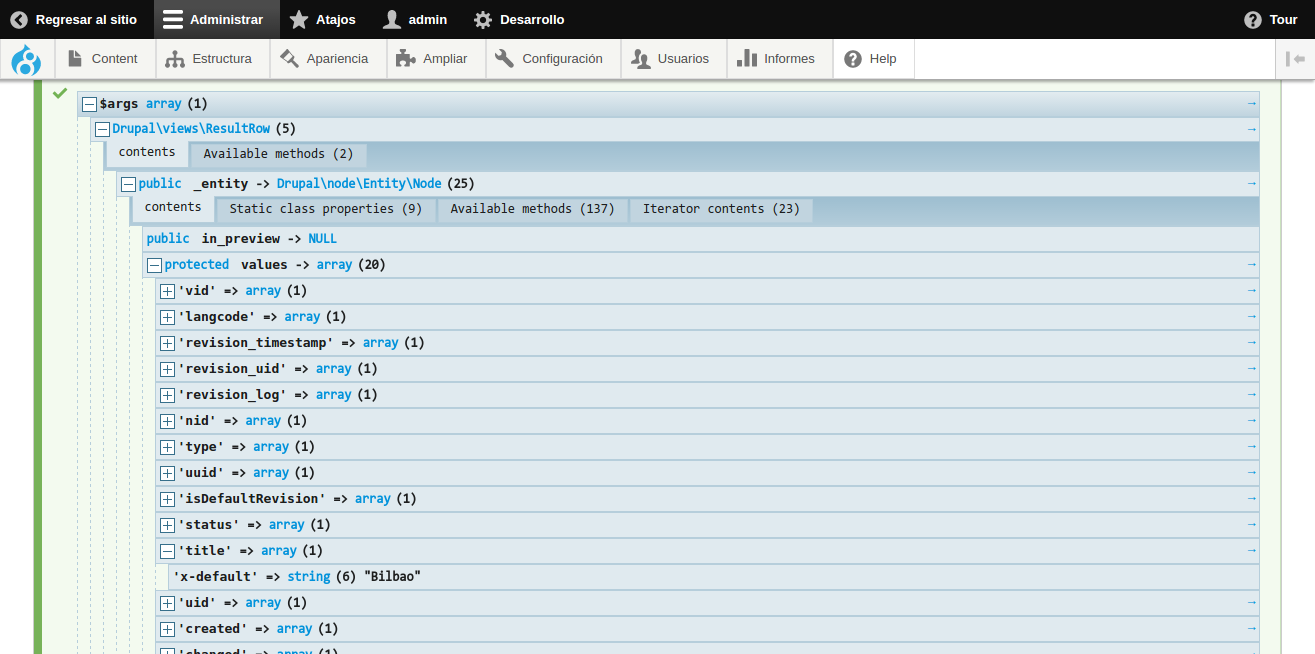
Task: Click the Estructura hierarchy icon
Action: tap(175, 59)
